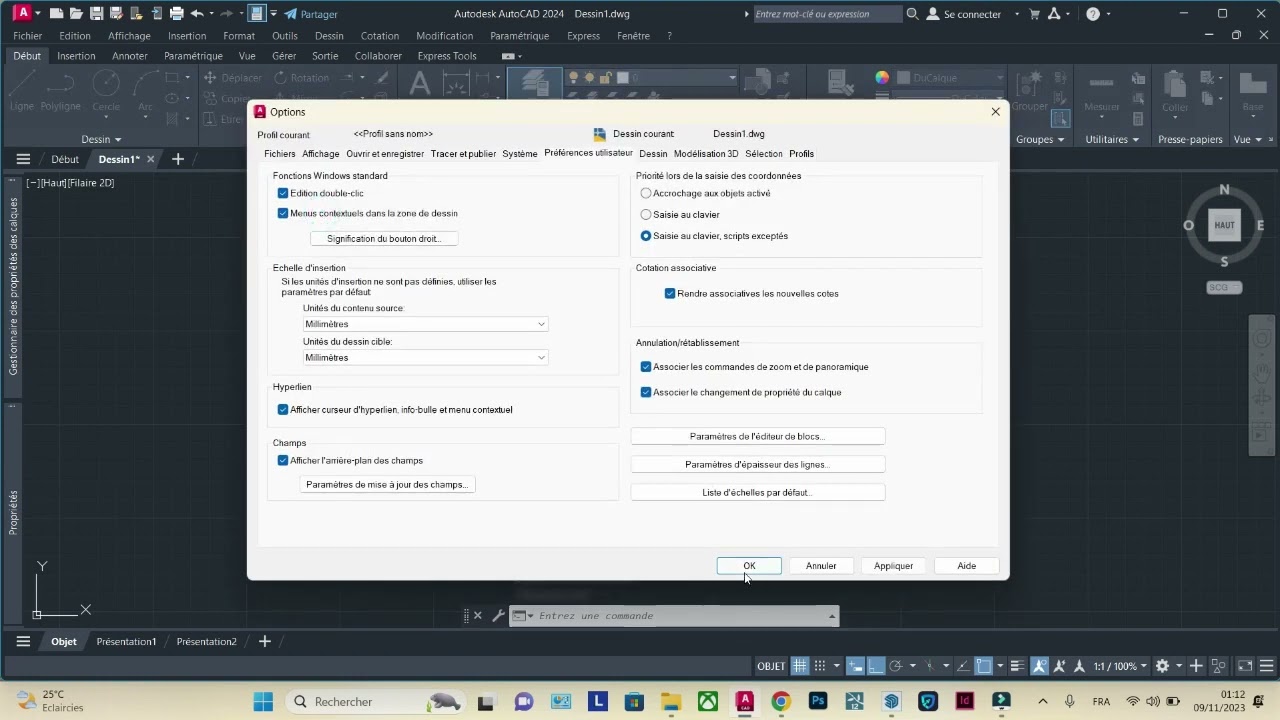1280x720 pixels.
Task: Click the customization three-lines icon in status bar
Action: [1265, 666]
